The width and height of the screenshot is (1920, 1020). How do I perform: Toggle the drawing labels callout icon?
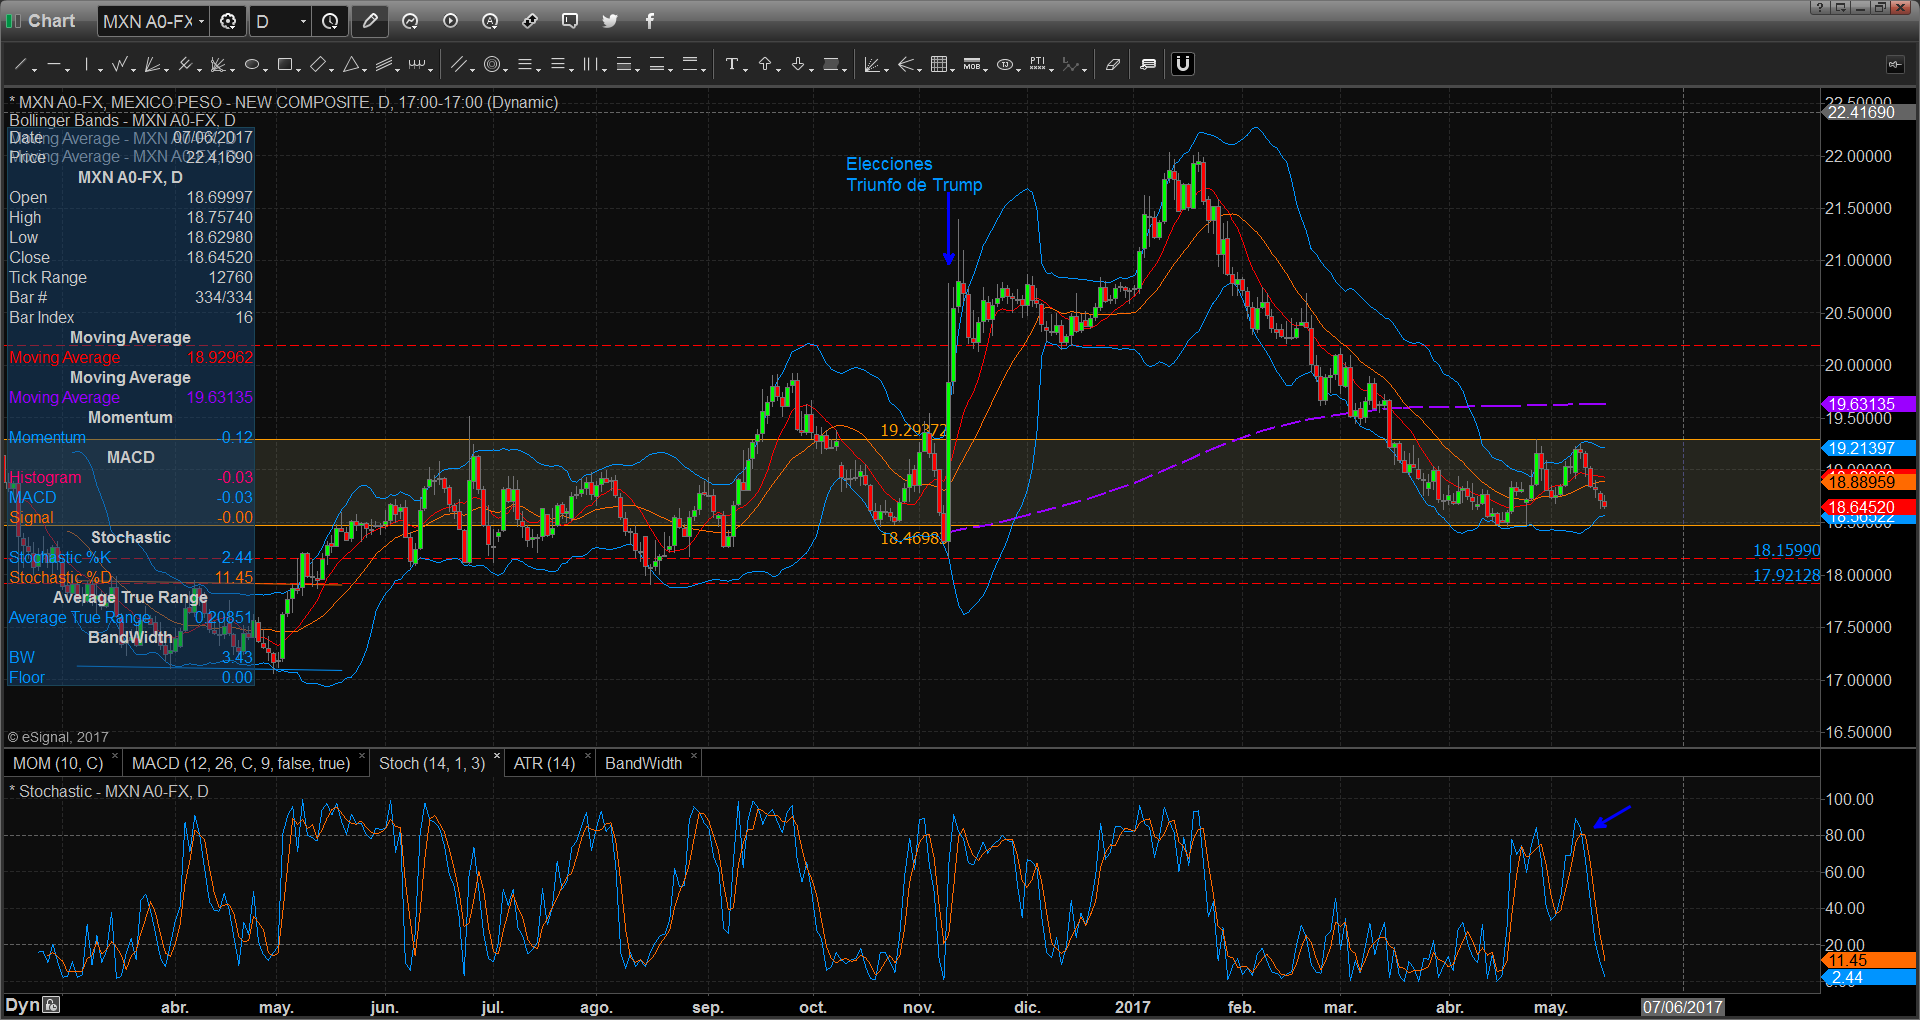pos(1148,65)
